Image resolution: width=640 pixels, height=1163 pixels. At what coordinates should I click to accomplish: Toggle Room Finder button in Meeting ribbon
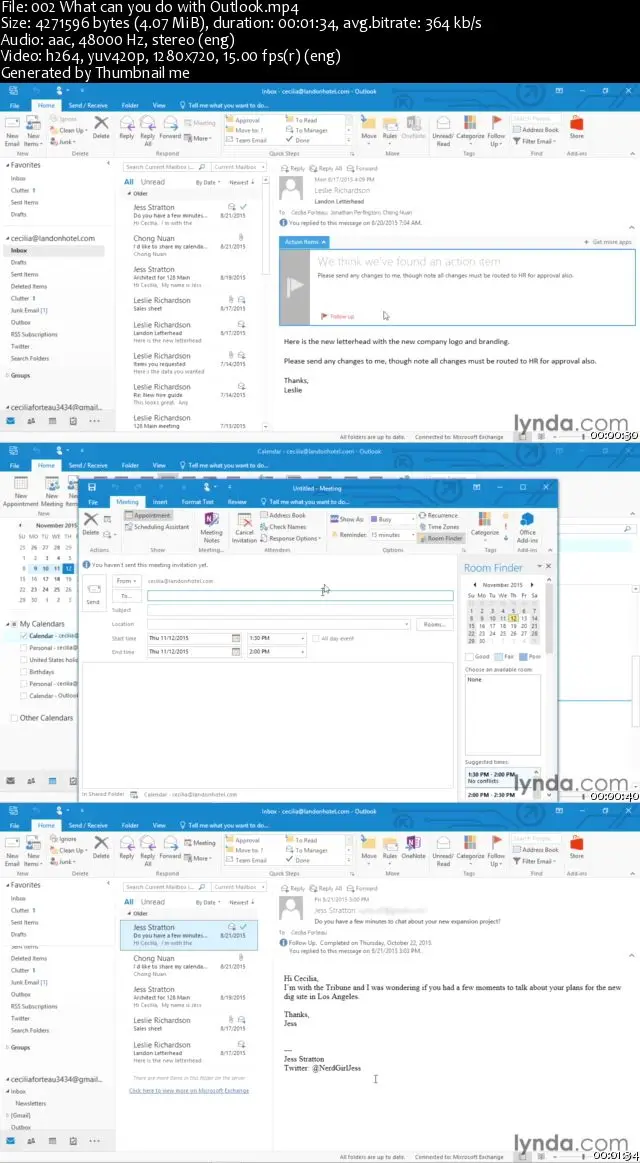[441, 538]
